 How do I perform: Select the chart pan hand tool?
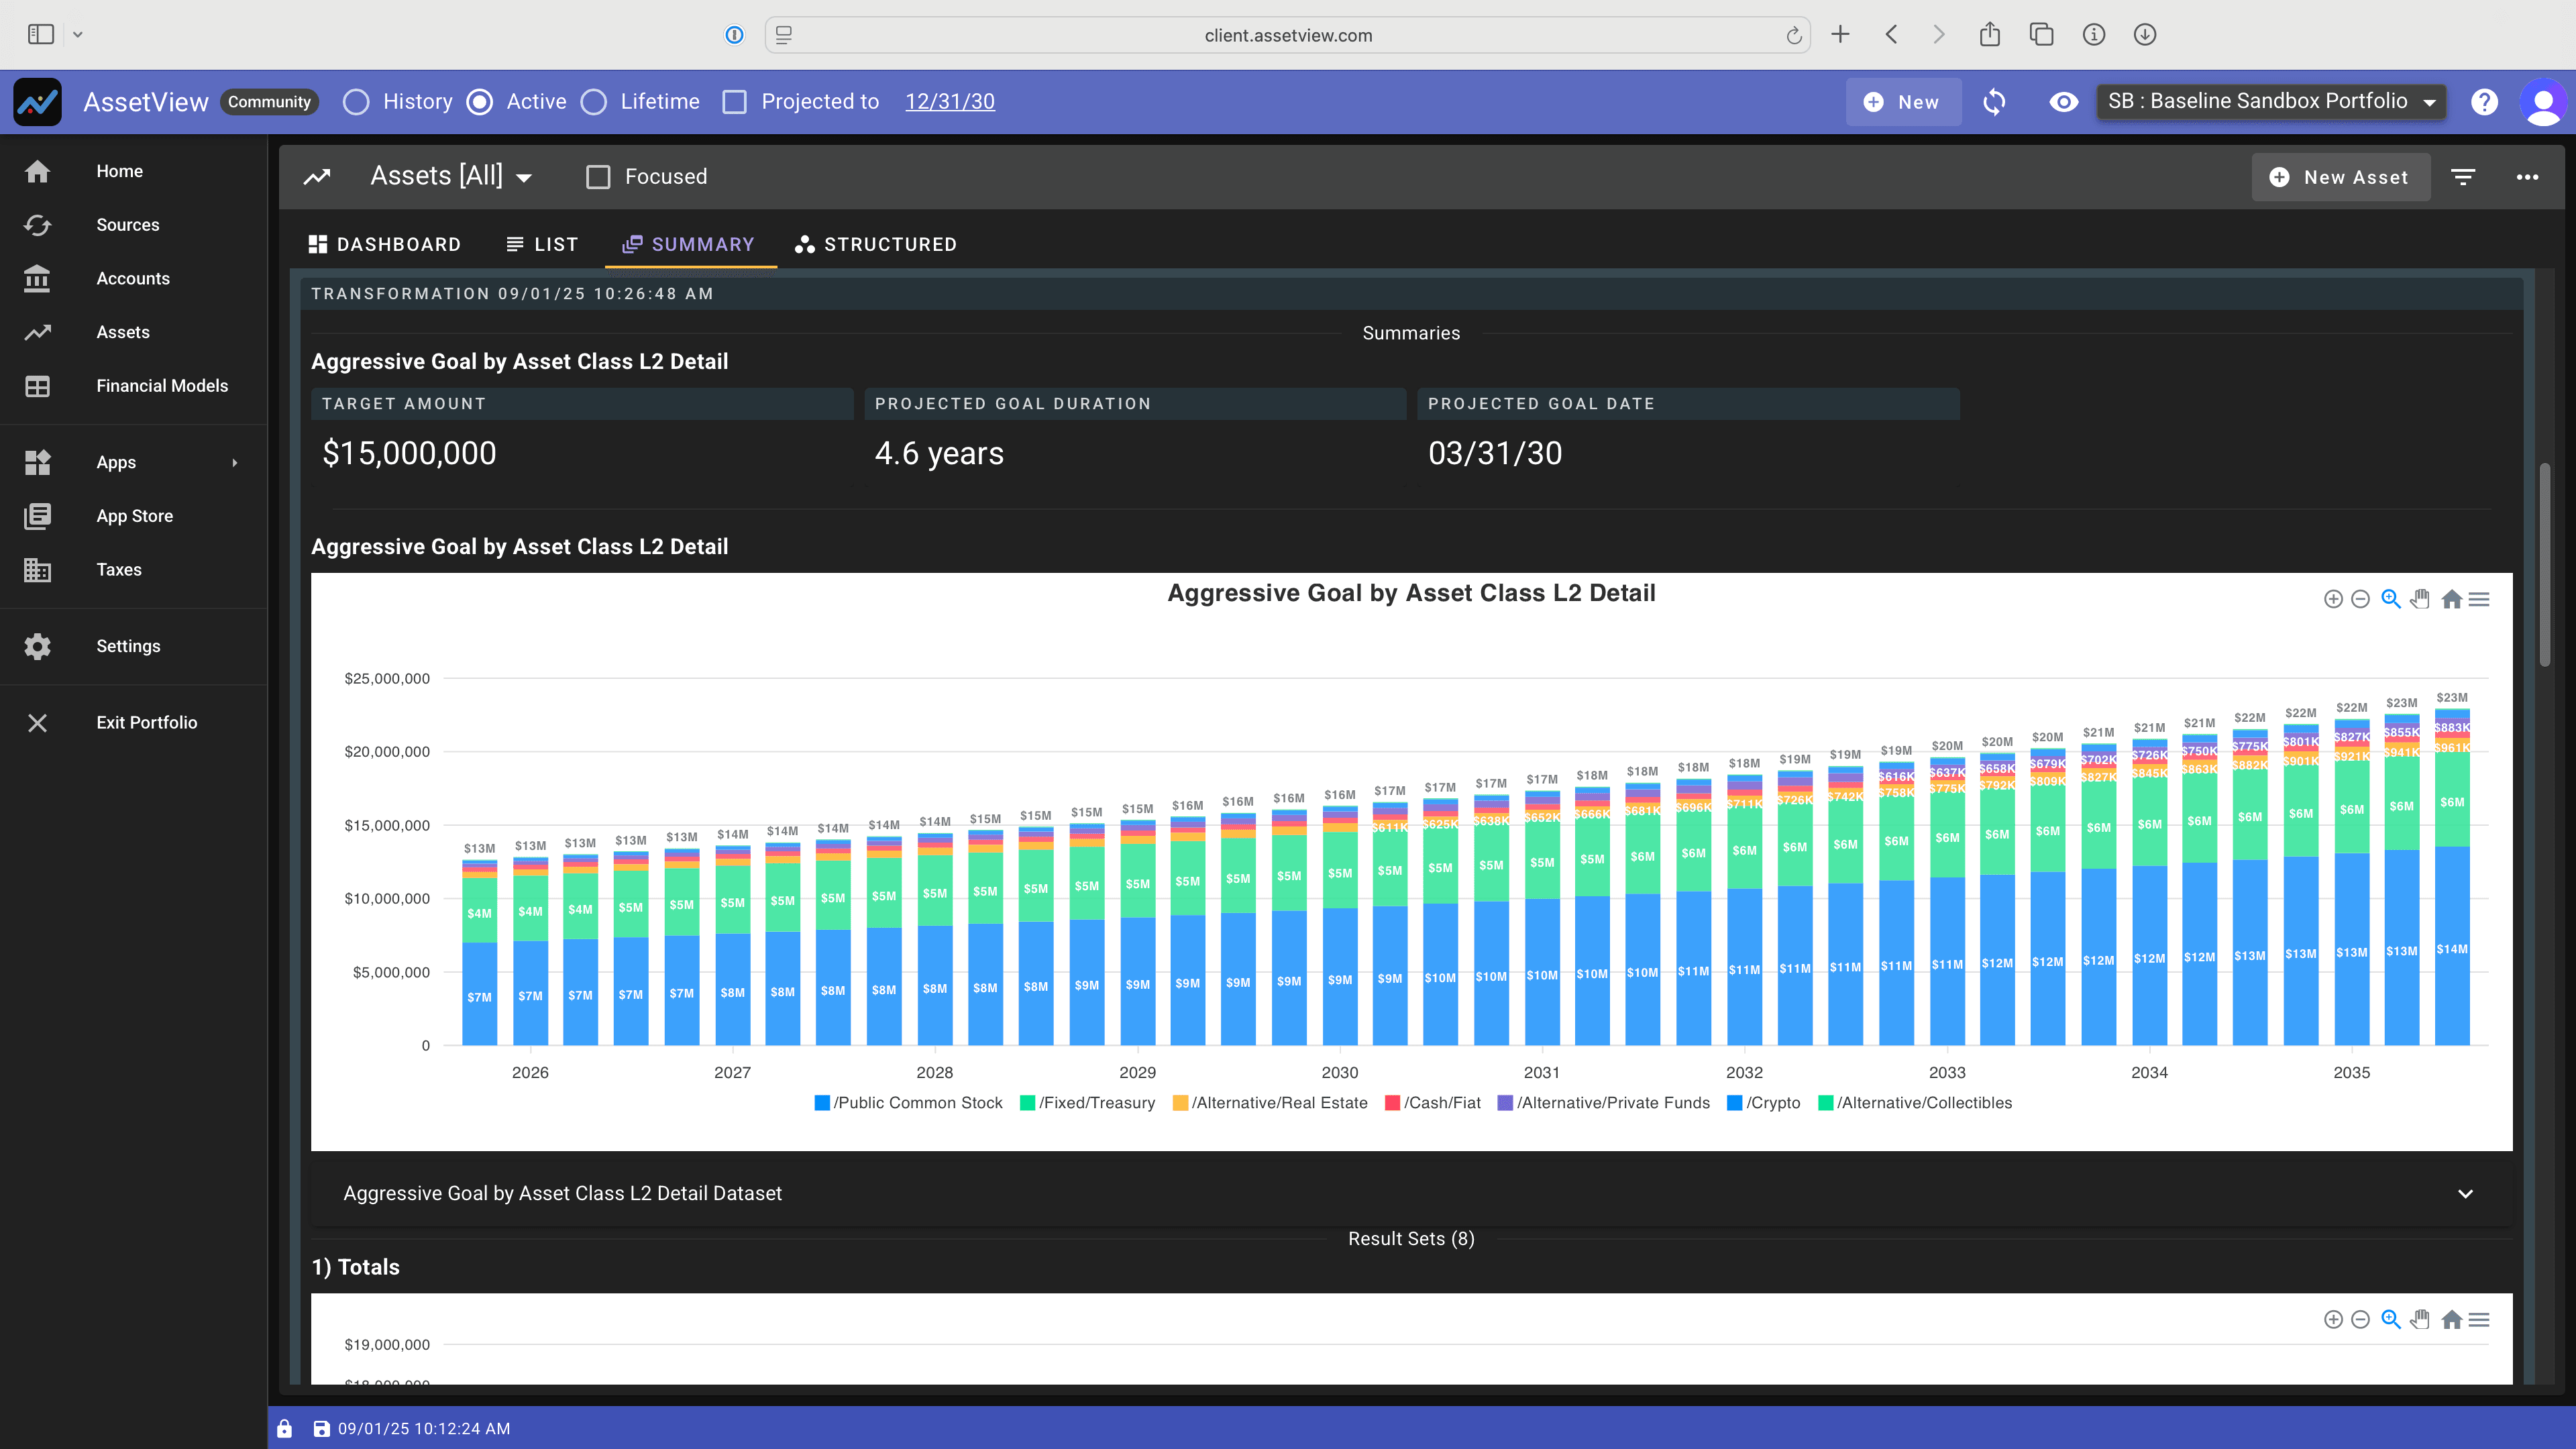pyautogui.click(x=2420, y=599)
